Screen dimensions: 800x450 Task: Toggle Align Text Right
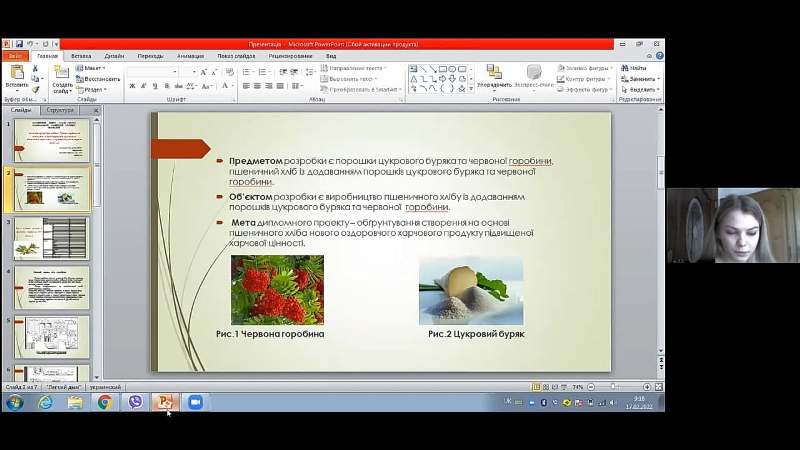tap(269, 86)
